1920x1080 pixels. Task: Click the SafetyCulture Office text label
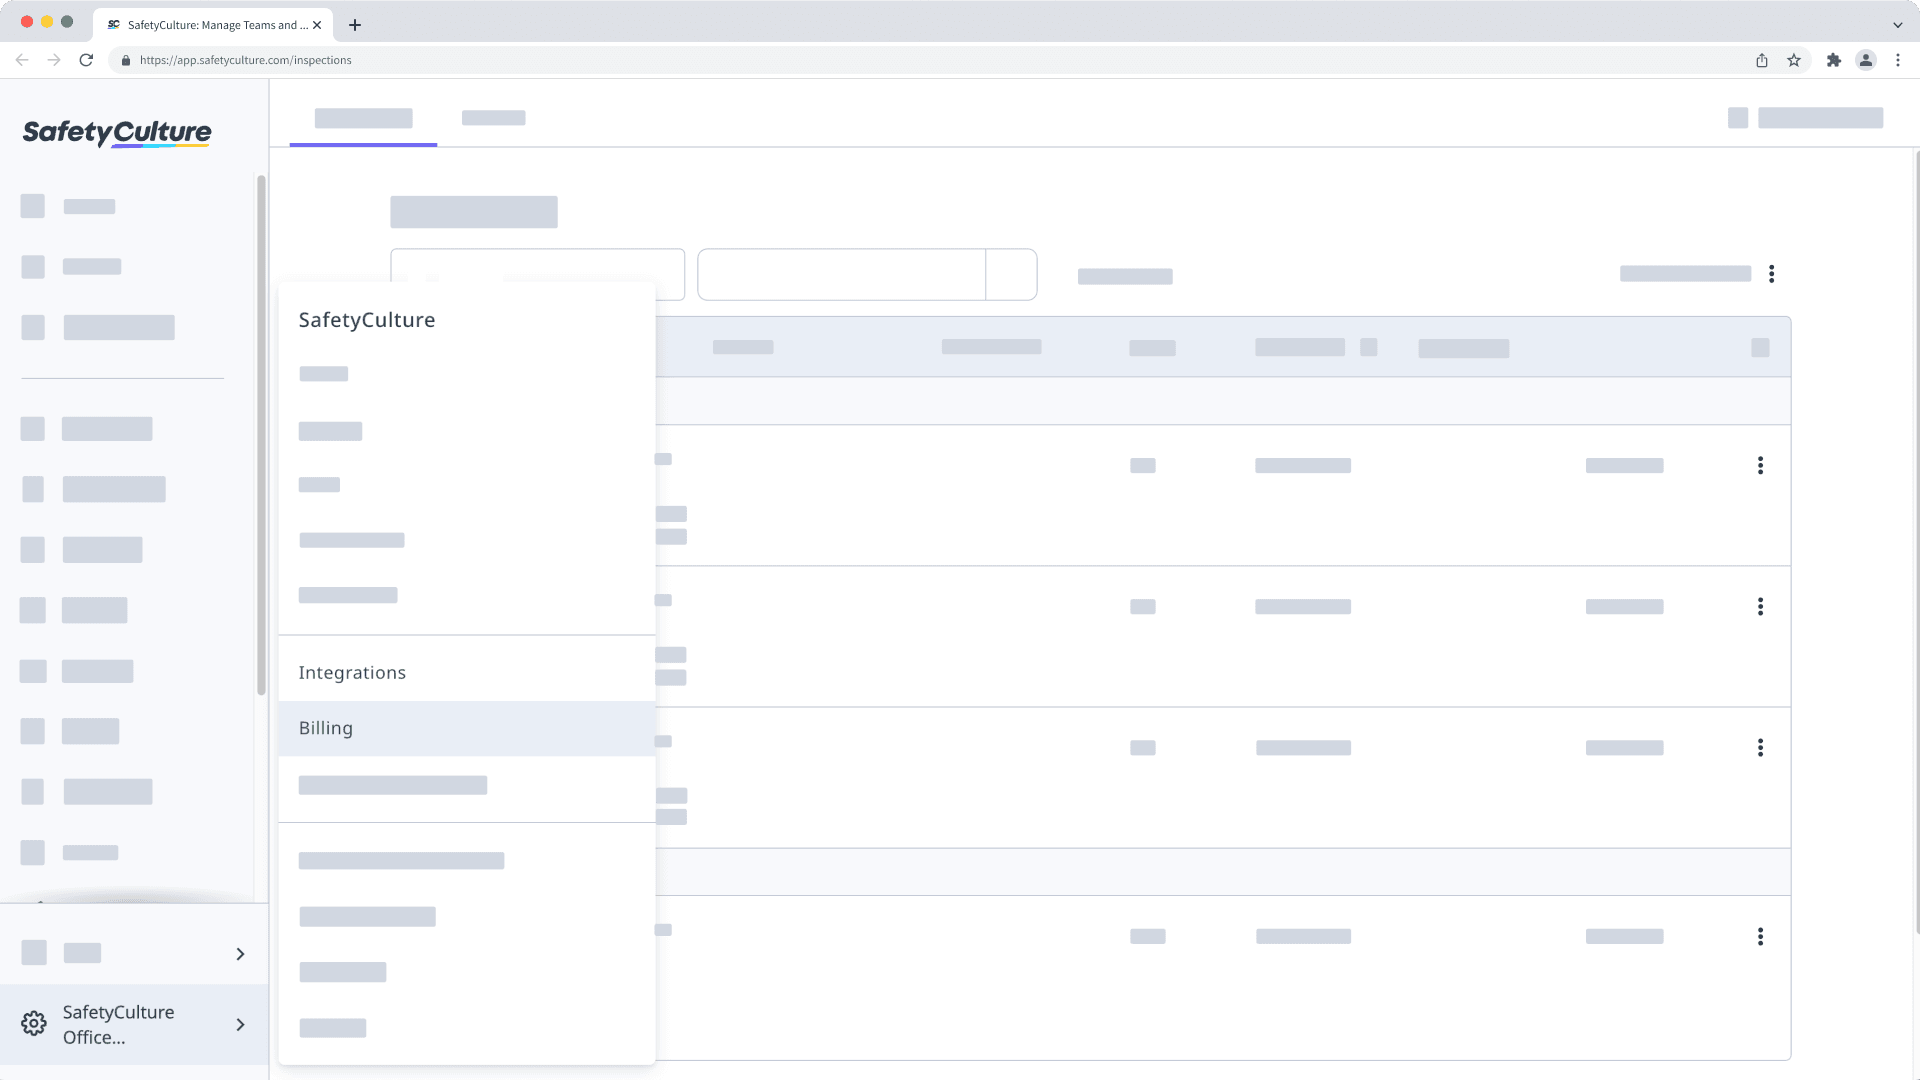[117, 1024]
